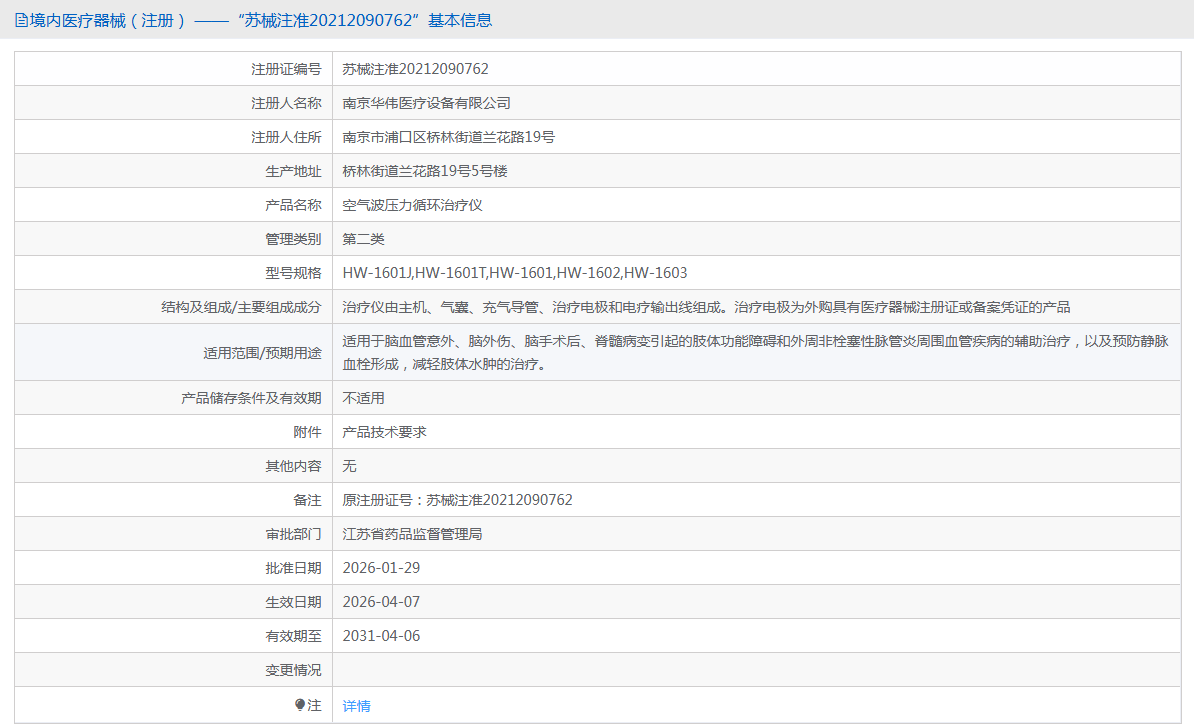
Task: Click model specification HW-1601J,HW-1601T list
Action: coord(515,273)
